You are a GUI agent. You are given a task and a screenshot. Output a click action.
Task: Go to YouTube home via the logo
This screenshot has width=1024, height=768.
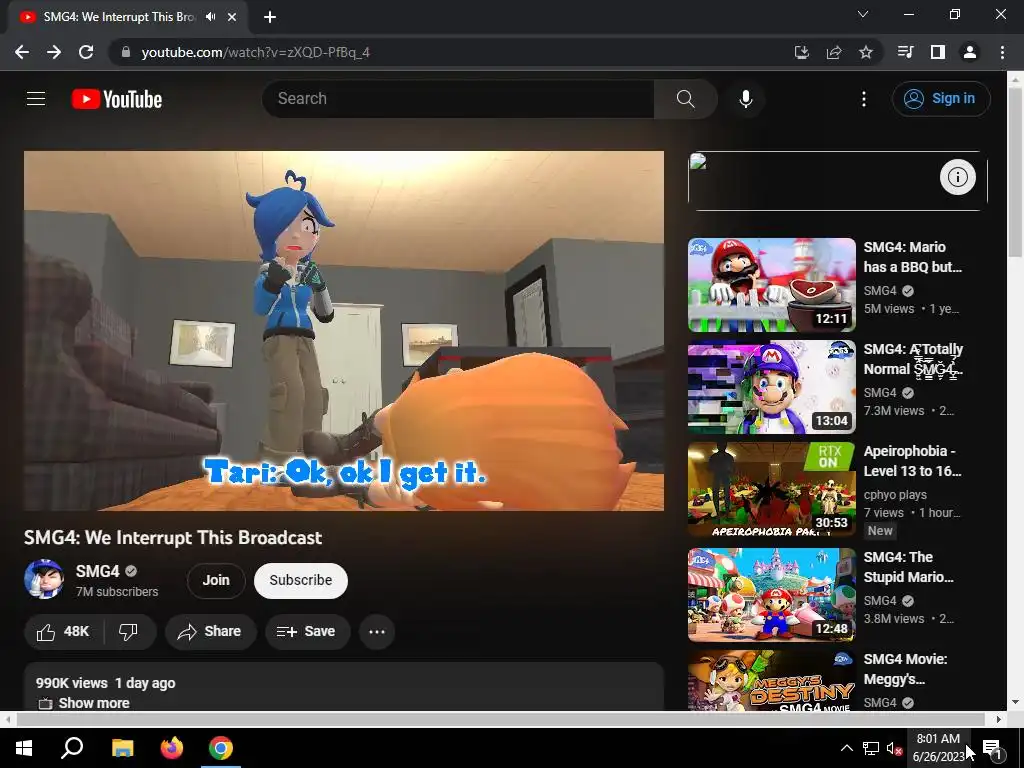point(117,99)
